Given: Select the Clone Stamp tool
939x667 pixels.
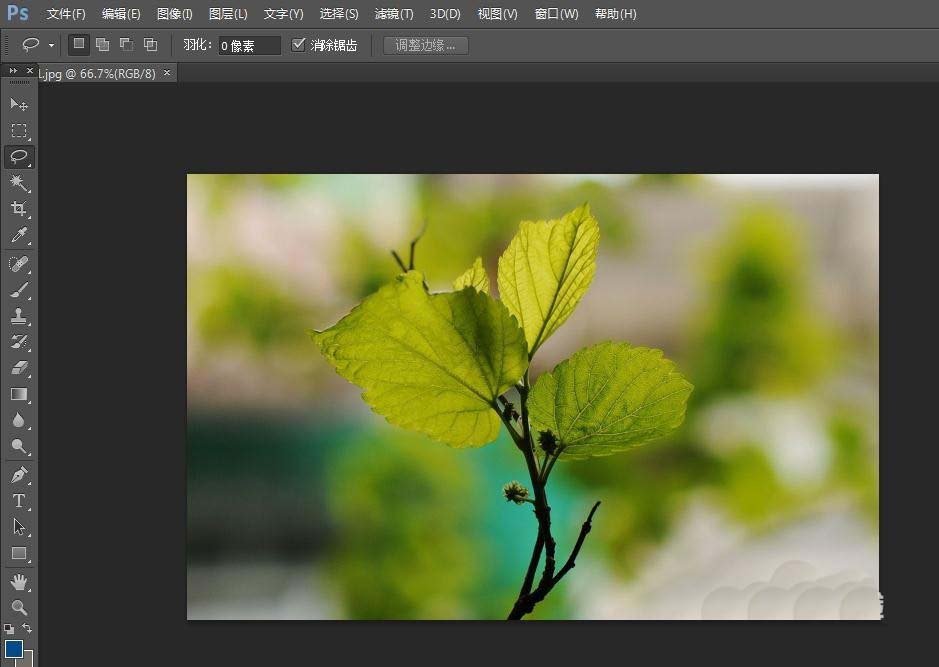Looking at the screenshot, I should click(x=19, y=316).
